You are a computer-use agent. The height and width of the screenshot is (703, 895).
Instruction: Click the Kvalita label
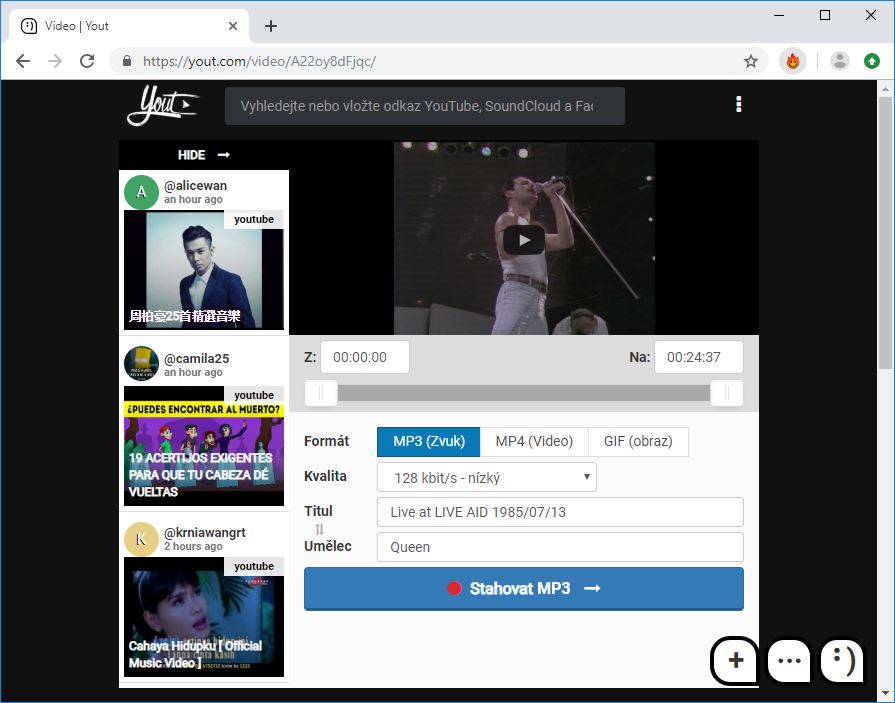tap(325, 476)
